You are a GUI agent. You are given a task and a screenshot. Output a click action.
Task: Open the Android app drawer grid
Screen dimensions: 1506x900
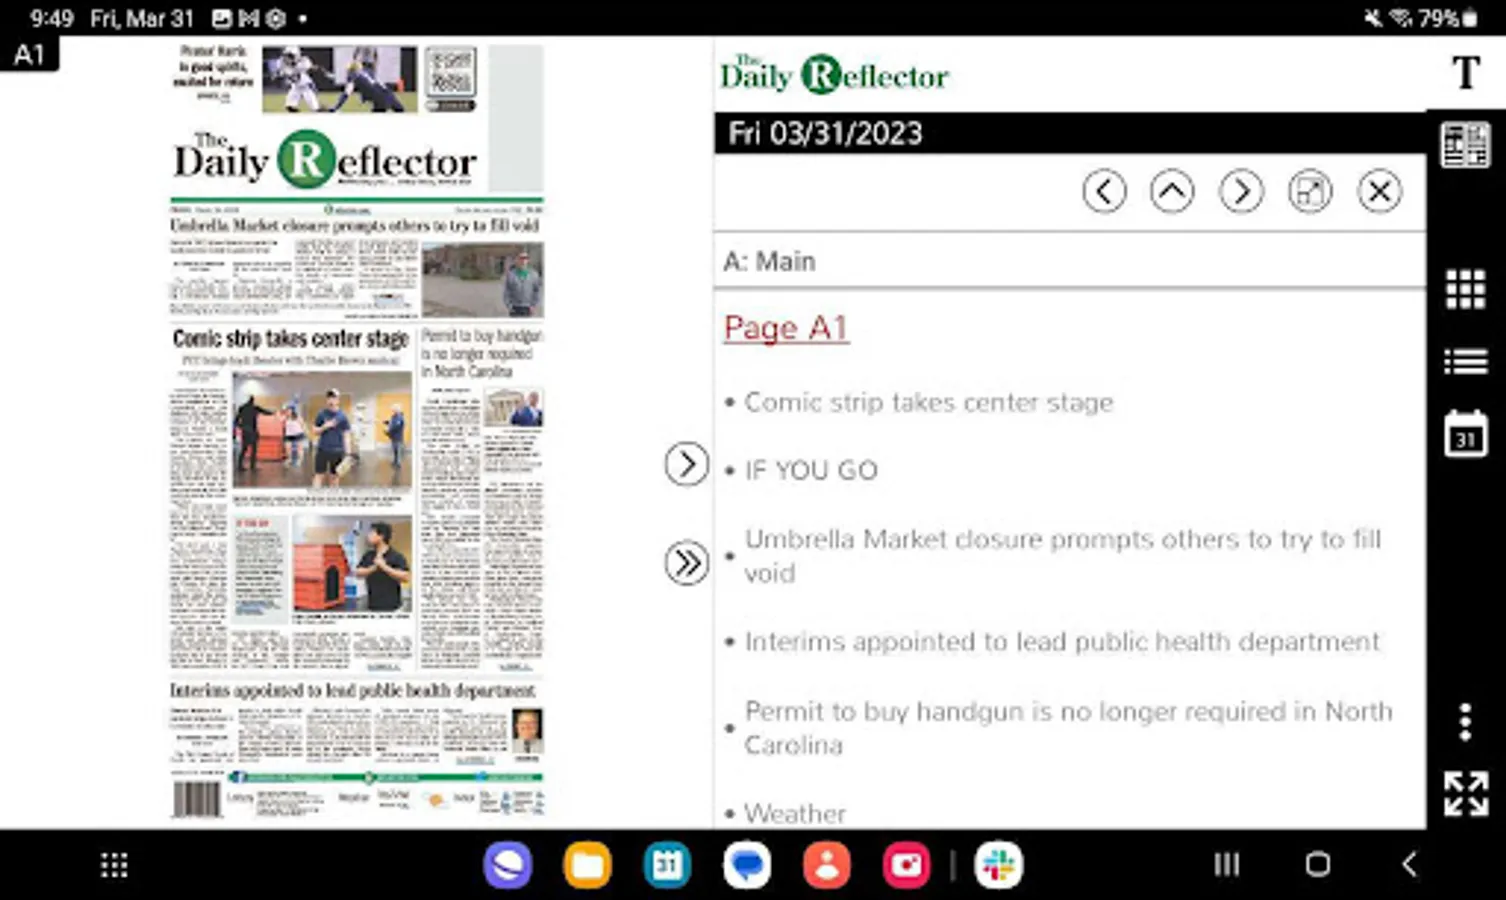pyautogui.click(x=114, y=865)
